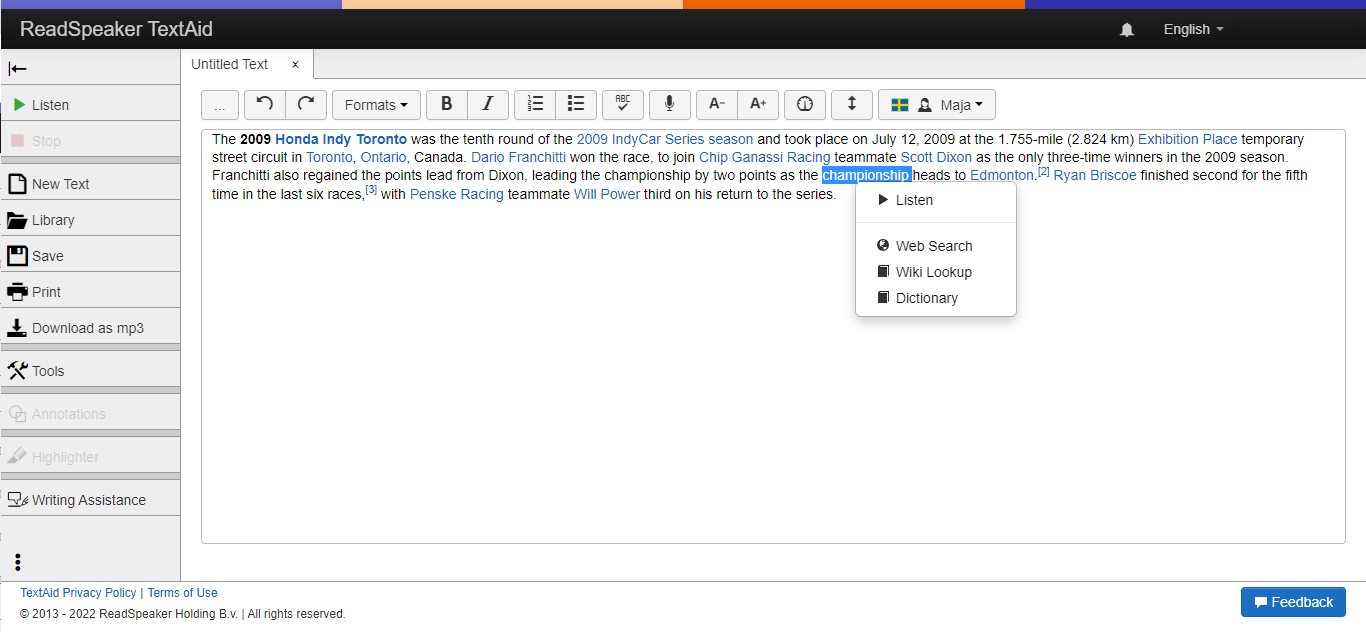Viewport: 1366px width, 632px height.
Task: Select Dictionary in the context menu
Action: pyautogui.click(x=926, y=298)
